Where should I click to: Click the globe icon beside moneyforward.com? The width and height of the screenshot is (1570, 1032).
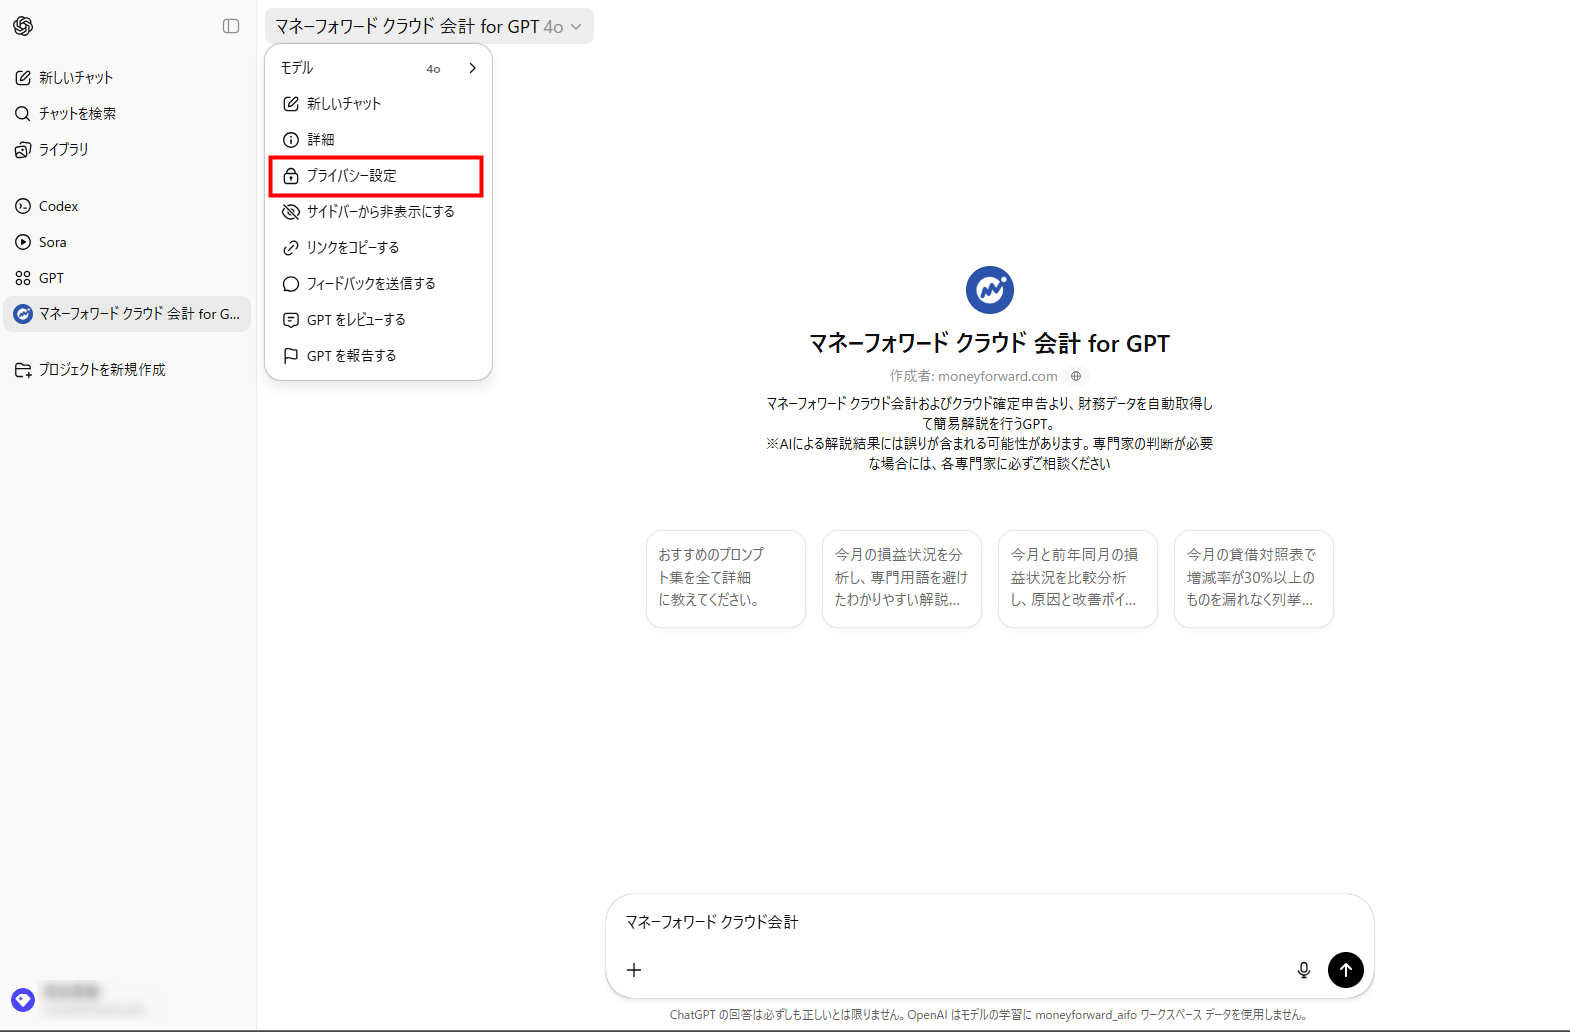tap(1076, 376)
